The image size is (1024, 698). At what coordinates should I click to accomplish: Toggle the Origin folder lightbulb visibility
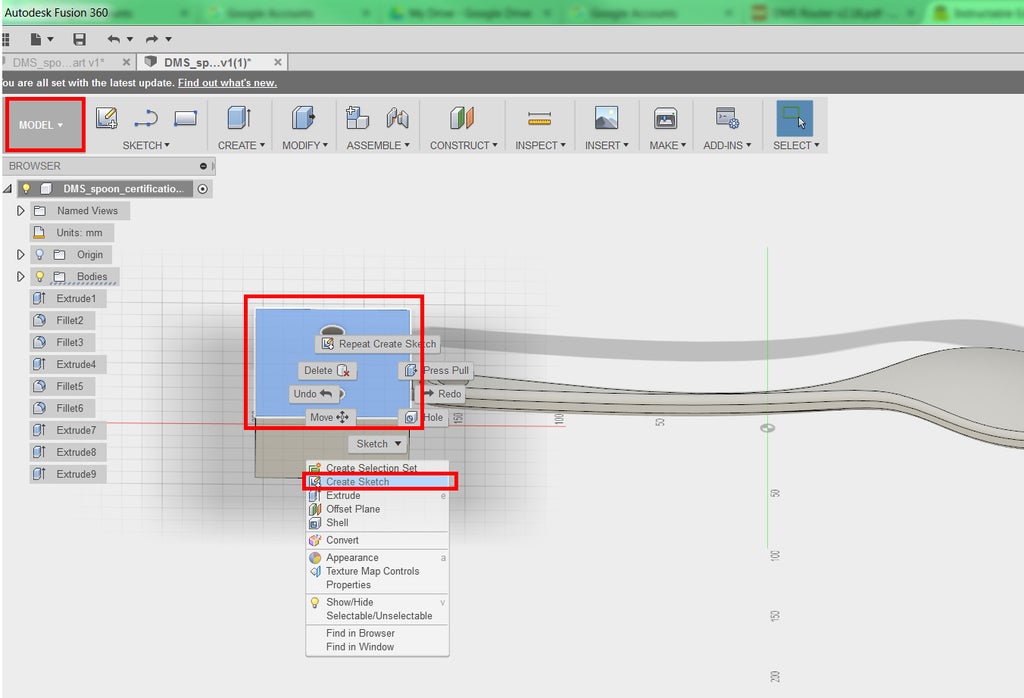click(40, 255)
